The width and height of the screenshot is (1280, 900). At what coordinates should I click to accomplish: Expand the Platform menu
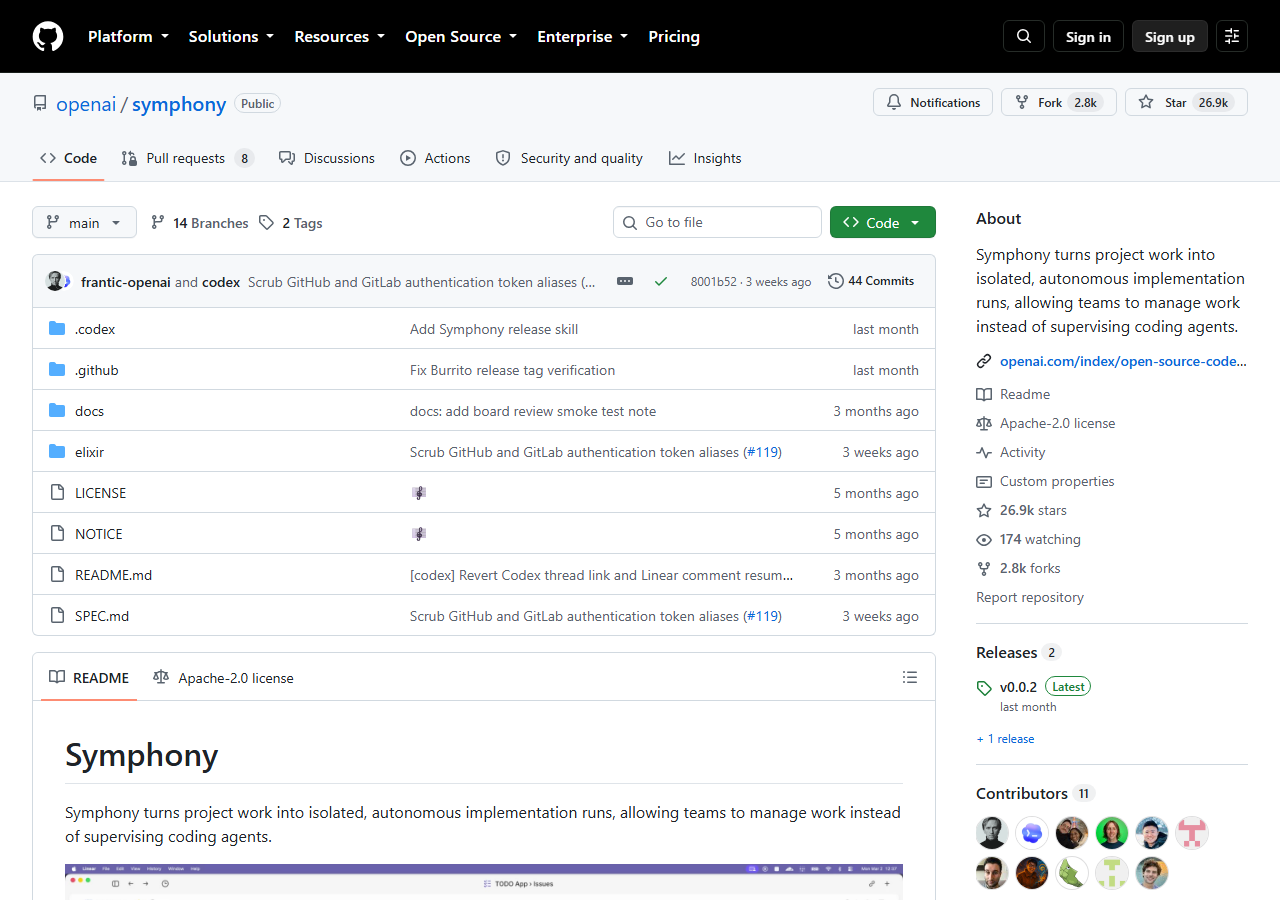[x=128, y=37]
